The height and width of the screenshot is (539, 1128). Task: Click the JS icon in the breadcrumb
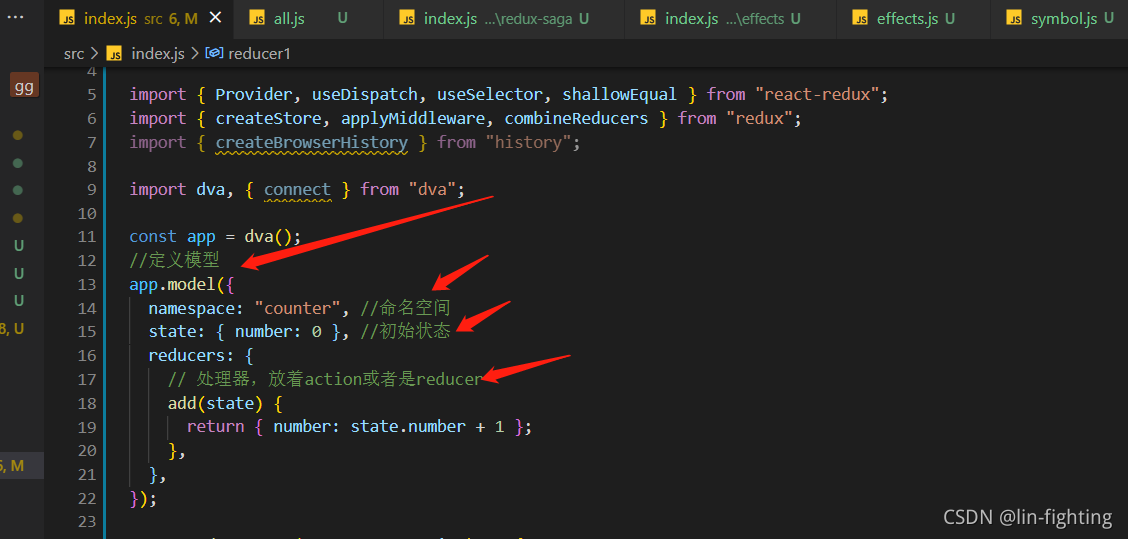[114, 53]
